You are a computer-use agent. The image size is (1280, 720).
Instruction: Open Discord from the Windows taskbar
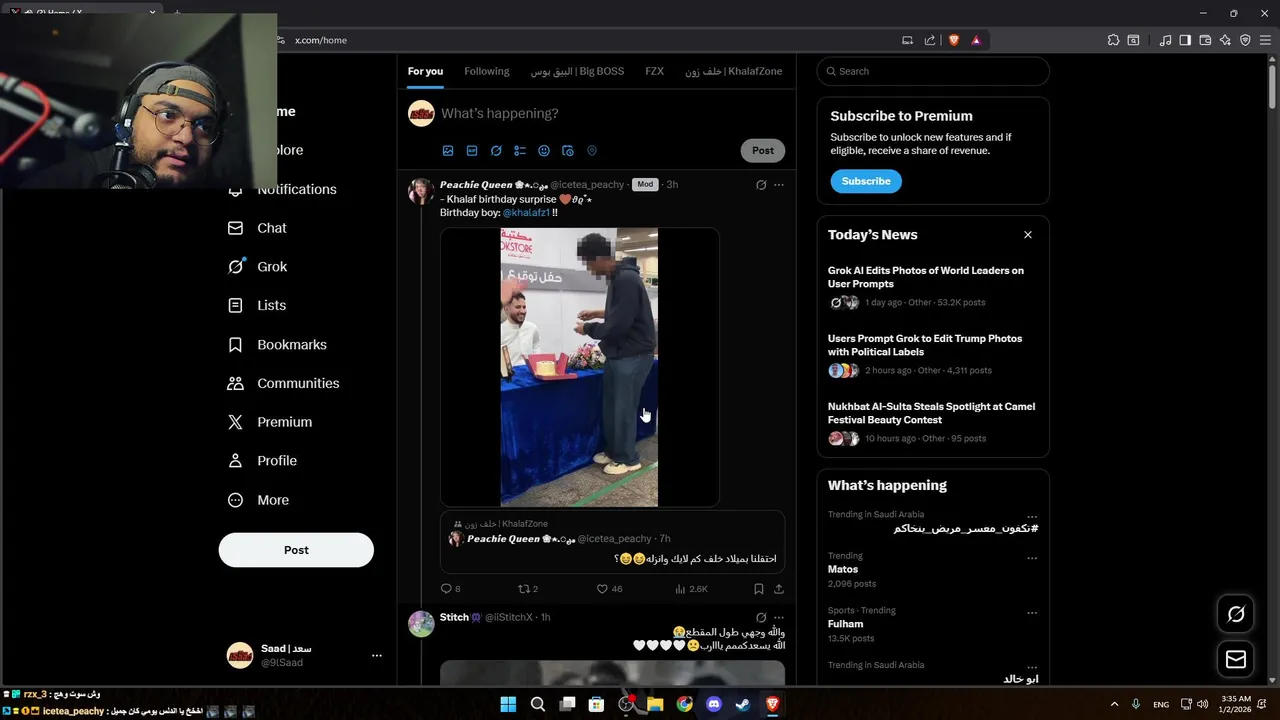coord(713,704)
